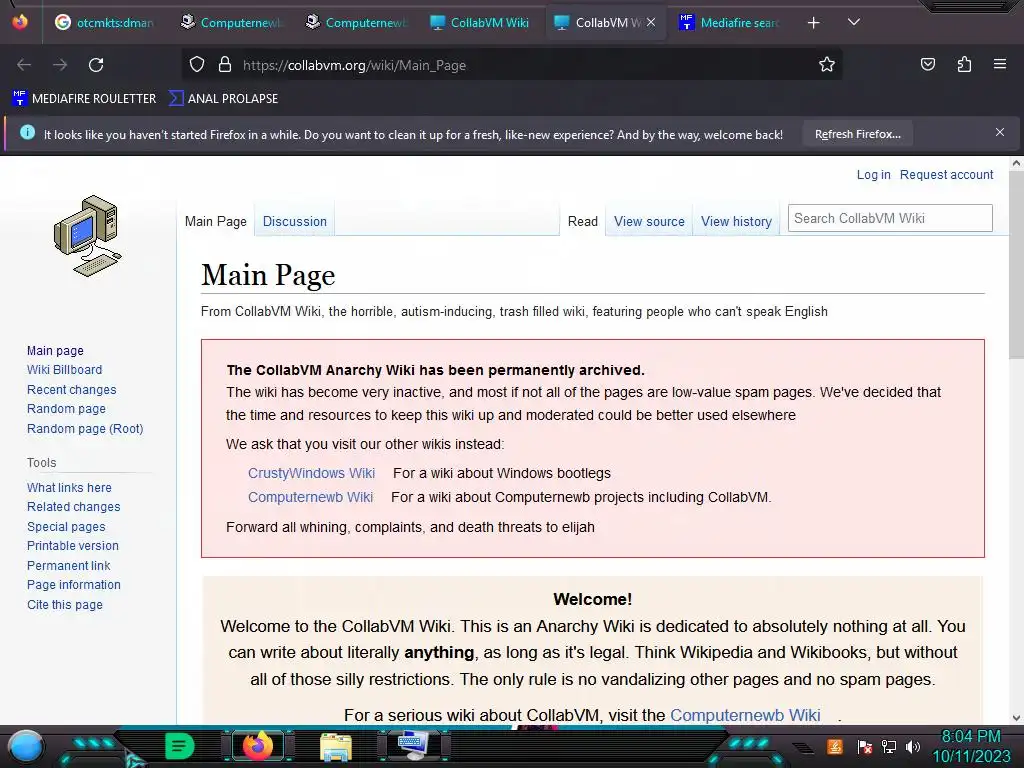Open the Related changes link

(73, 507)
